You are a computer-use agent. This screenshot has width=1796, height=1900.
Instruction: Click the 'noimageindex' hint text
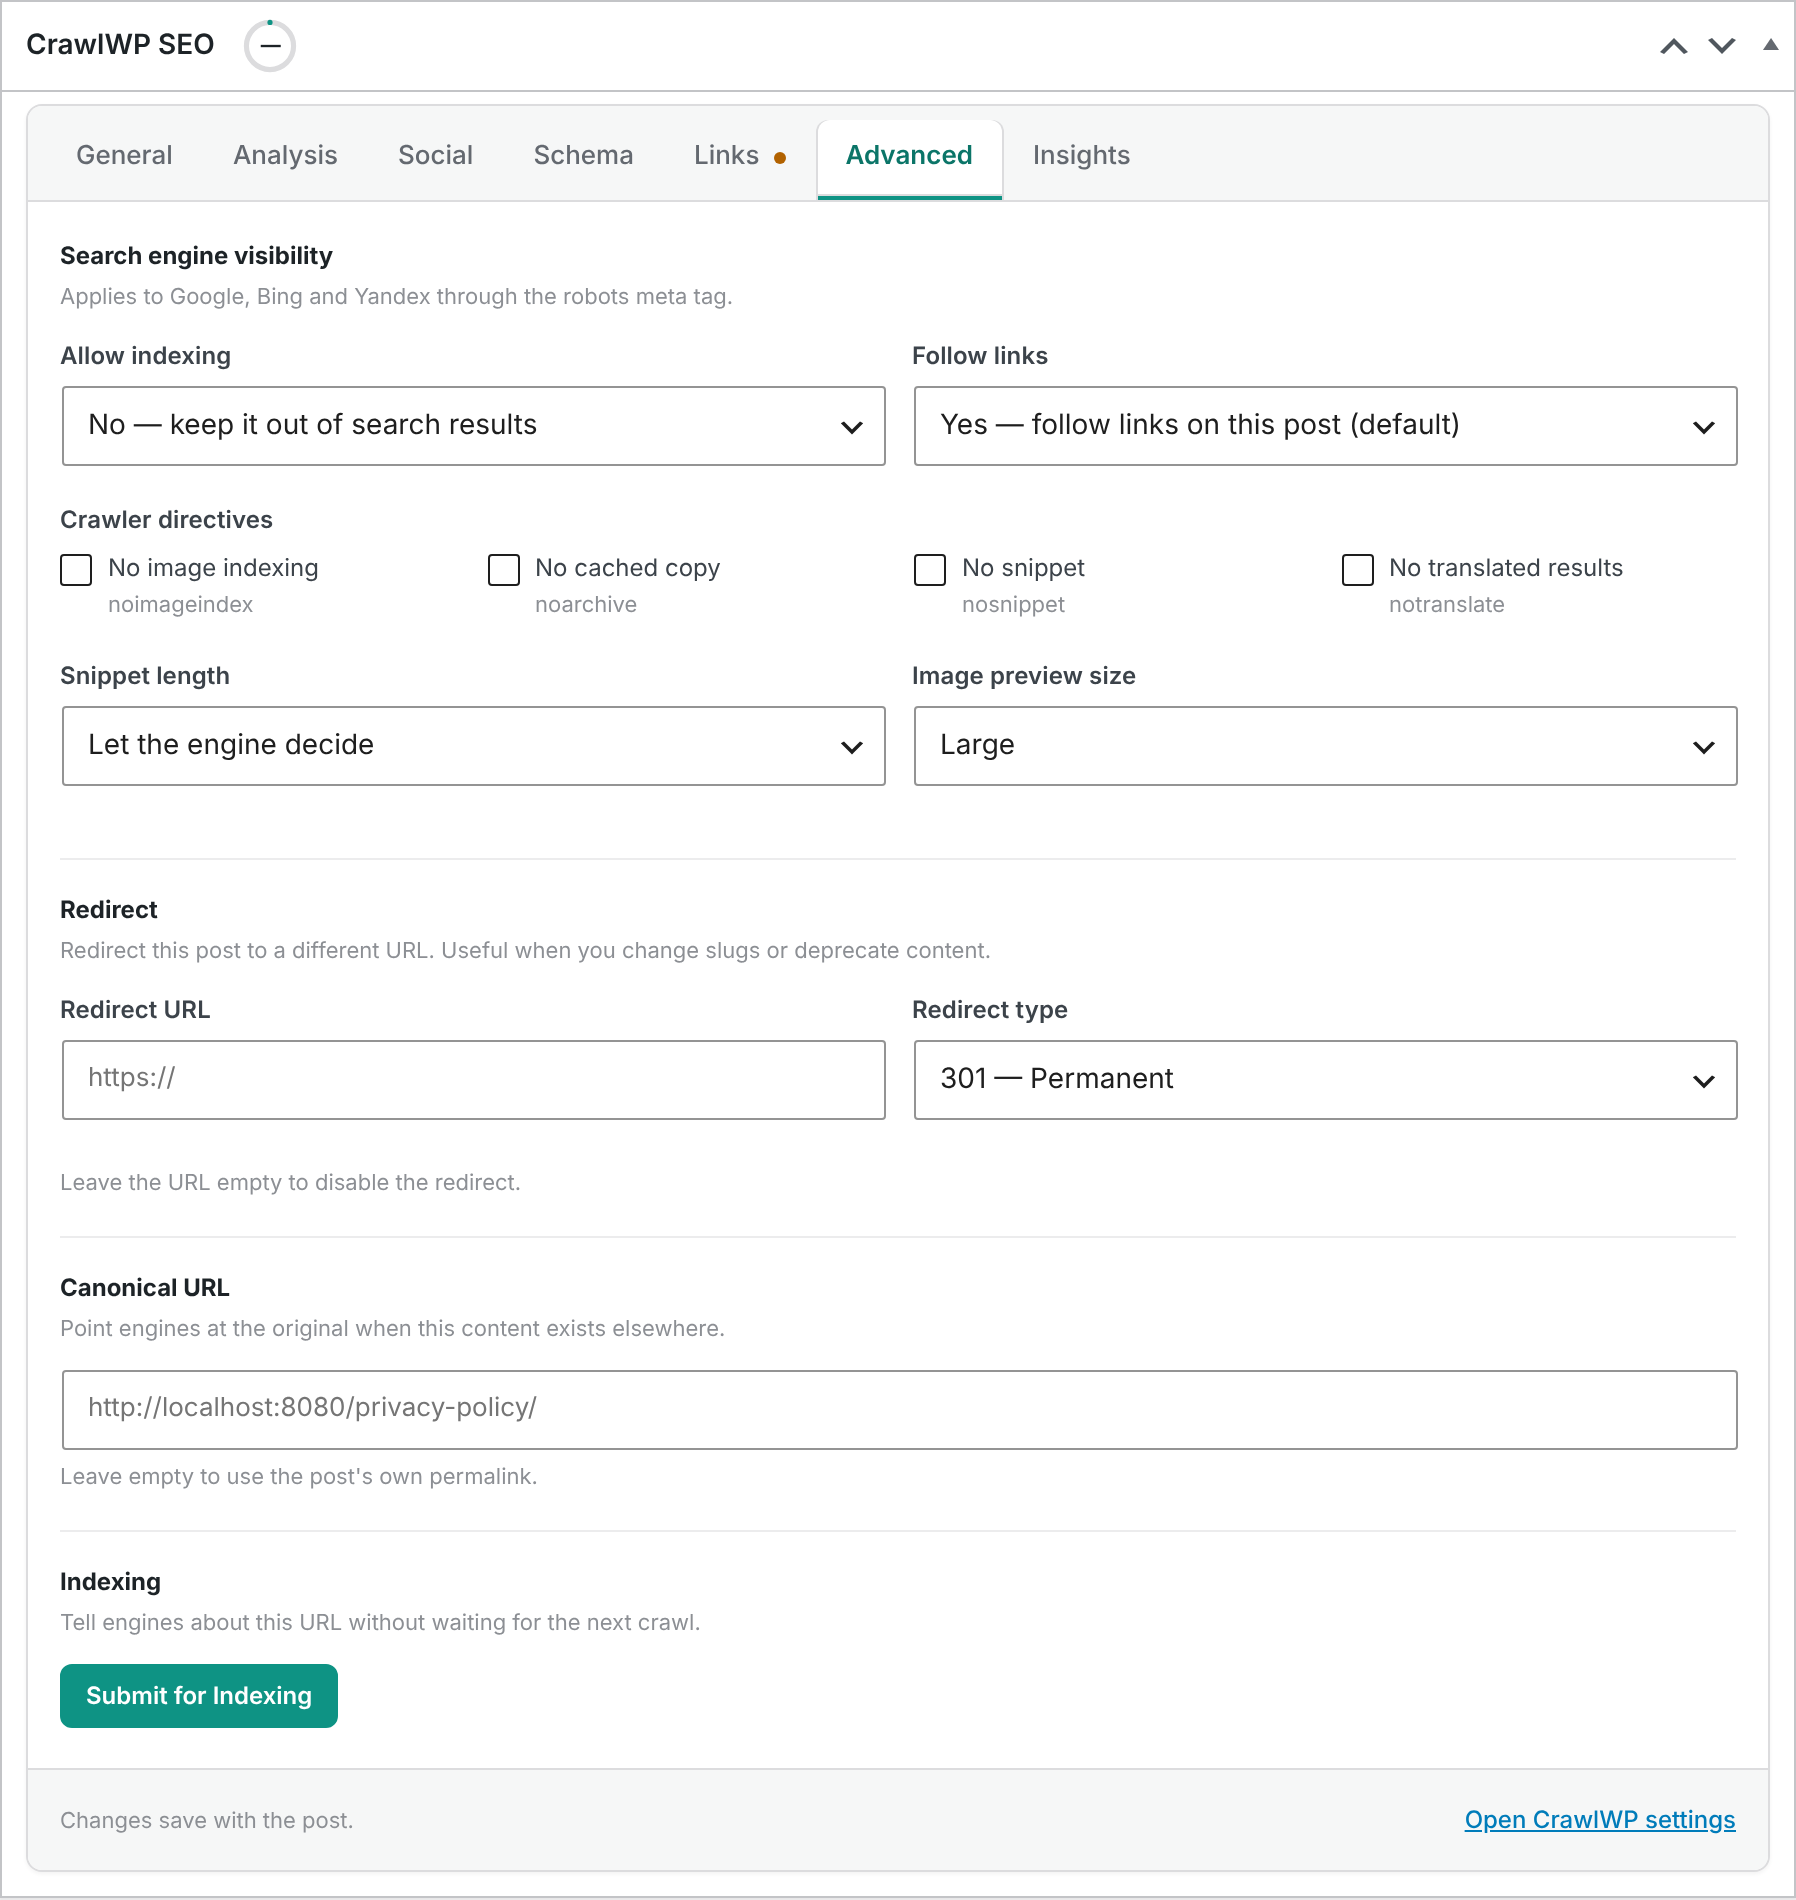click(180, 605)
